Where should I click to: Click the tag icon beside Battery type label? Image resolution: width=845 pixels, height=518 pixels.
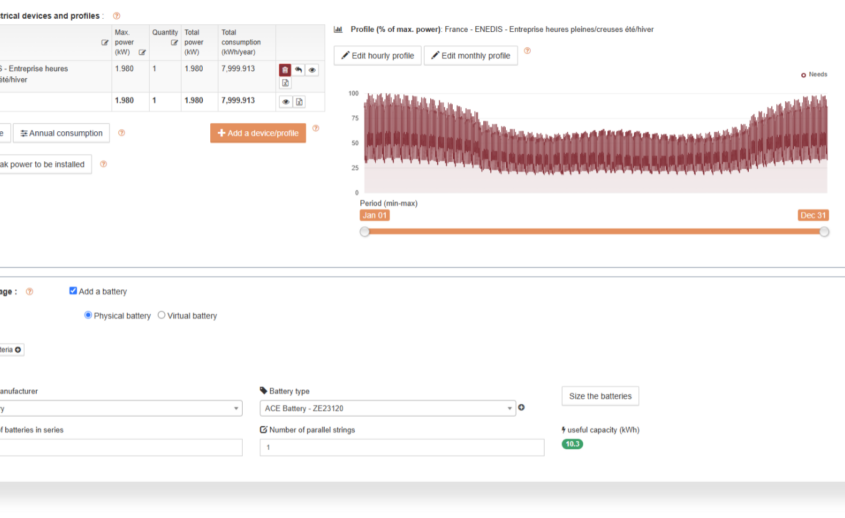263,390
